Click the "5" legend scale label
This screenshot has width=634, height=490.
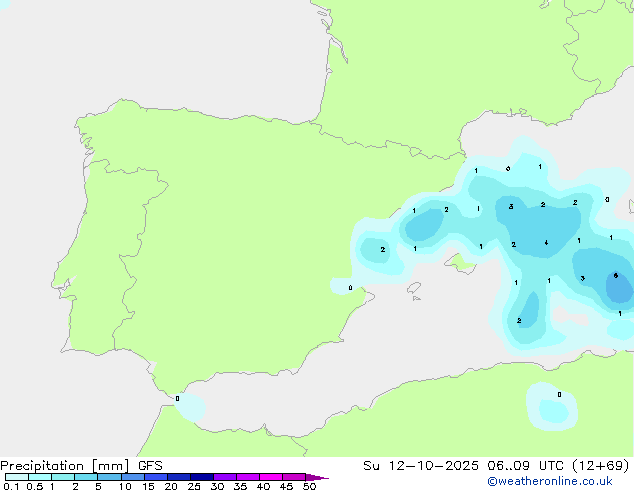[98, 486]
